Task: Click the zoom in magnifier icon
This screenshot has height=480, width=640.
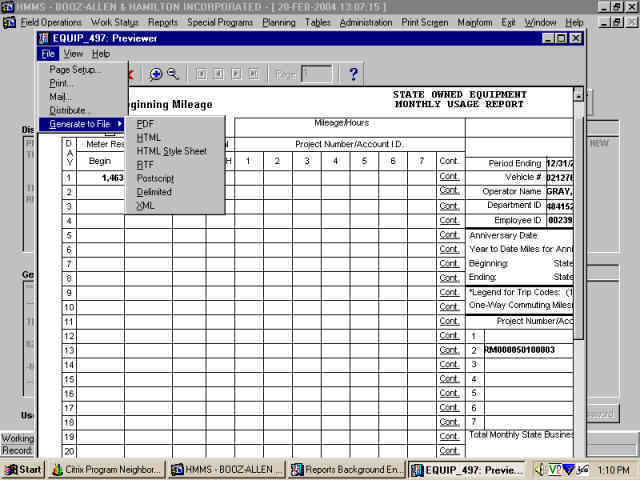Action: pyautogui.click(x=156, y=74)
